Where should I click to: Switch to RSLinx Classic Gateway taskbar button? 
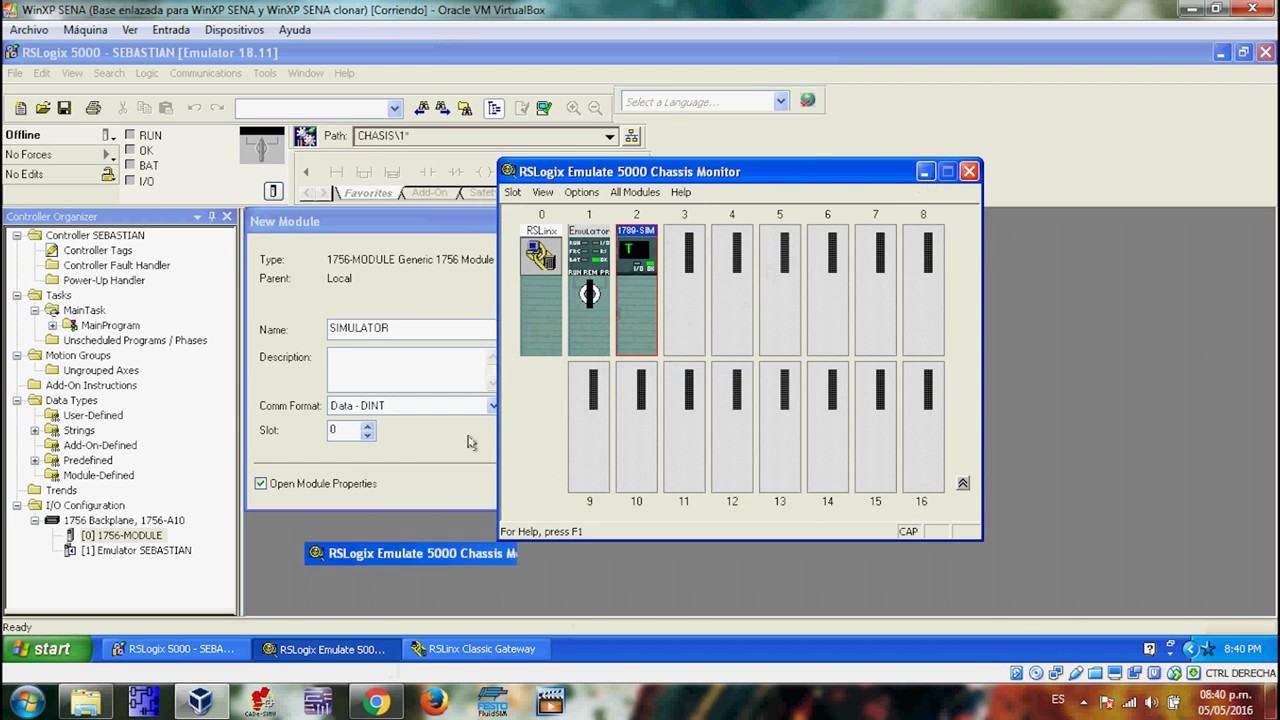pos(474,649)
